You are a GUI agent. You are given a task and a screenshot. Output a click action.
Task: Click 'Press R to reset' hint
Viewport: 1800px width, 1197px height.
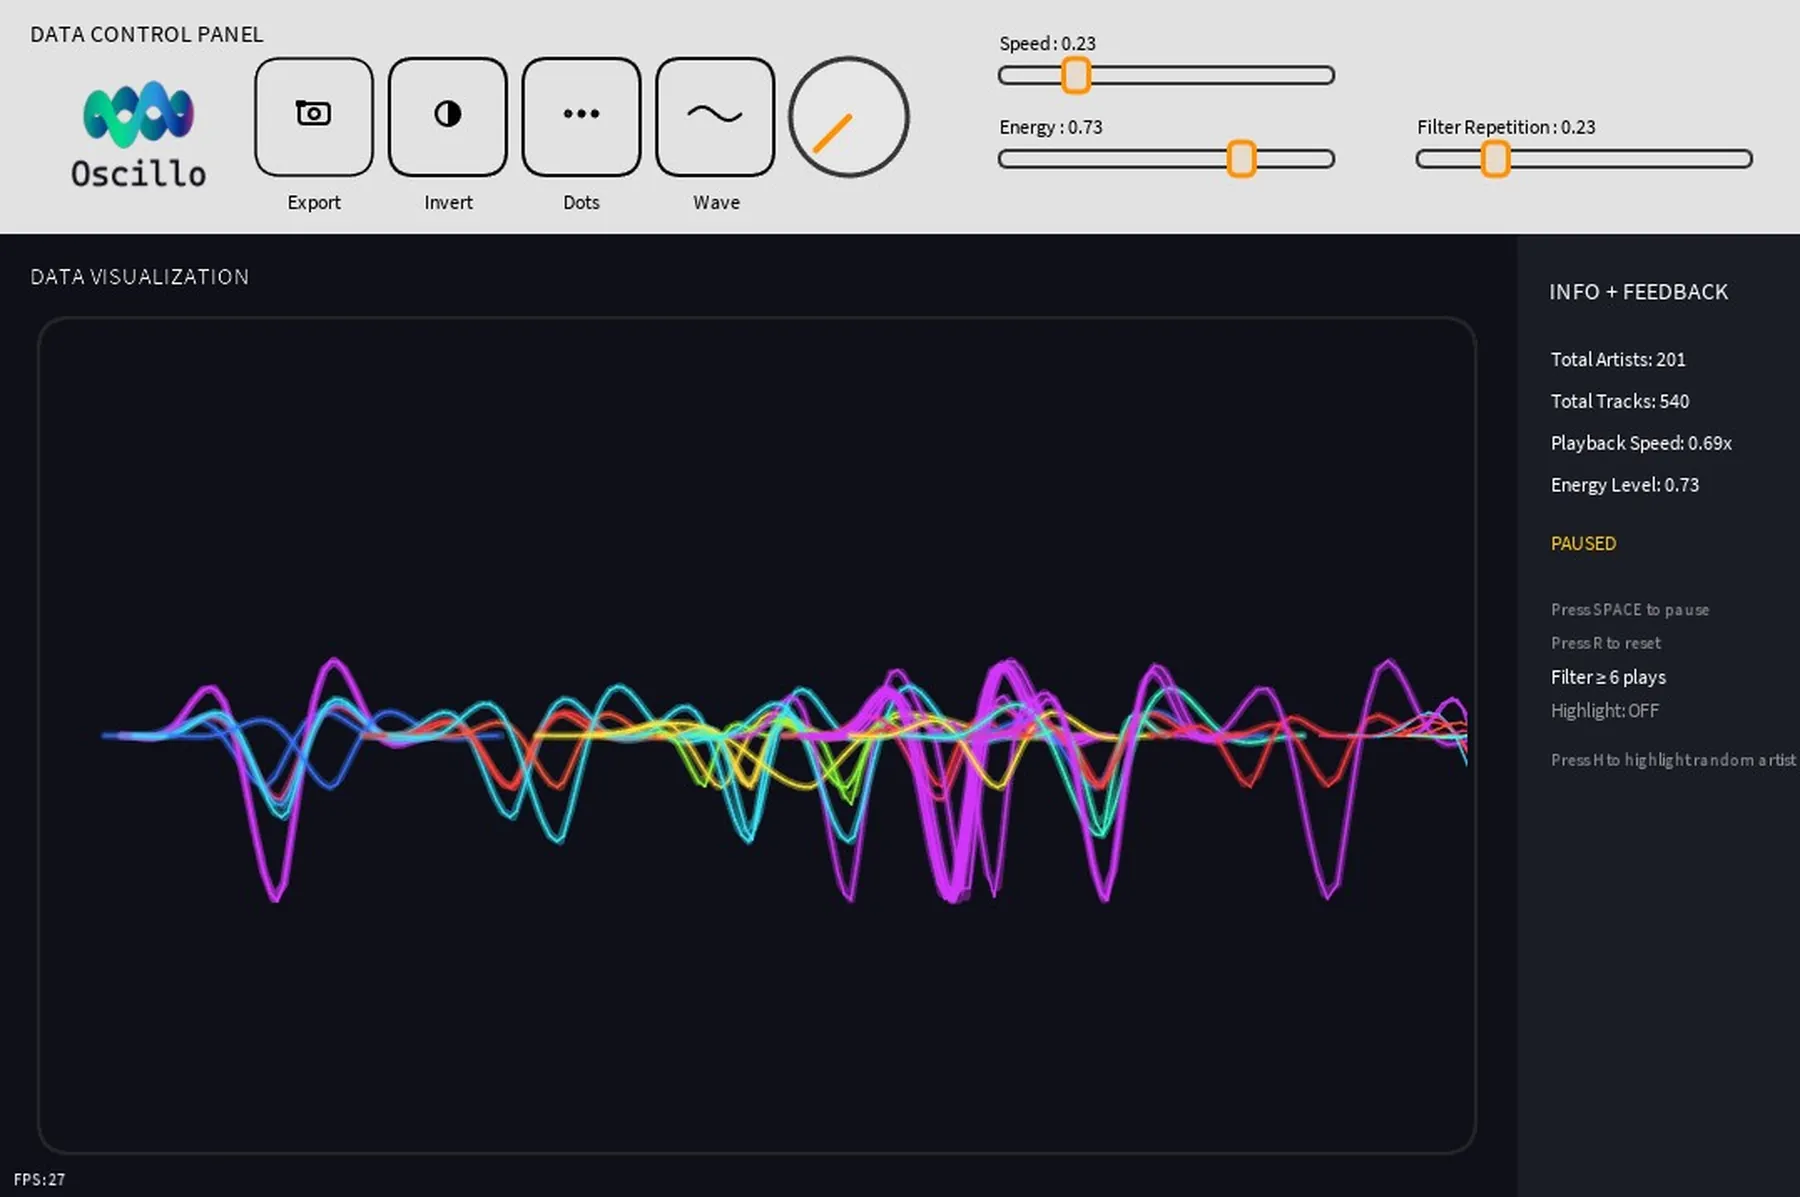click(1606, 643)
